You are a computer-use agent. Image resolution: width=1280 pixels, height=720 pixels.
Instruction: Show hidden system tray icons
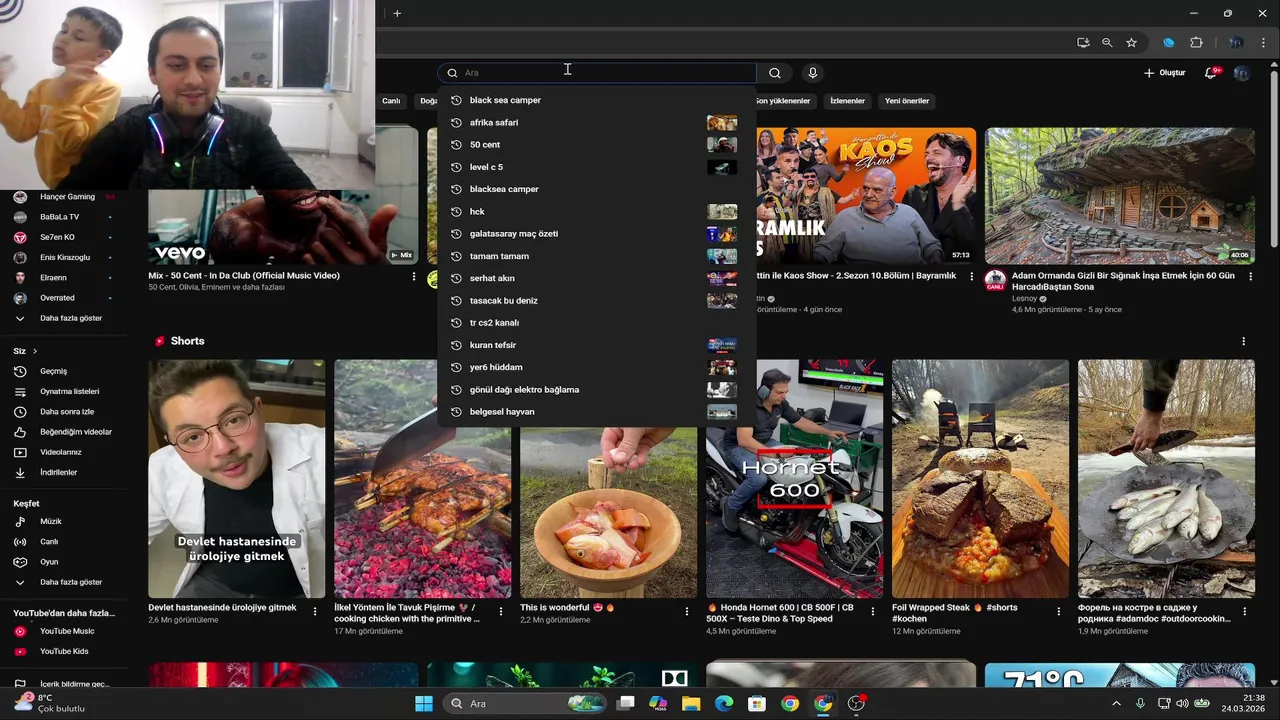[x=1117, y=704]
